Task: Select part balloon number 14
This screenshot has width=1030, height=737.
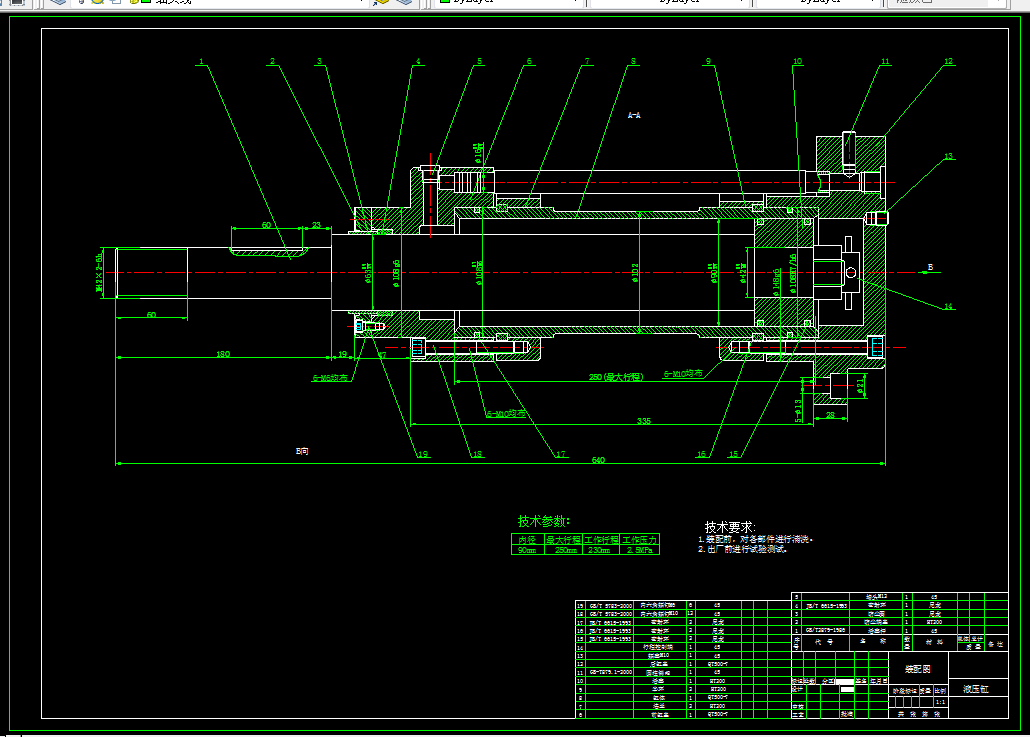Action: click(x=949, y=307)
